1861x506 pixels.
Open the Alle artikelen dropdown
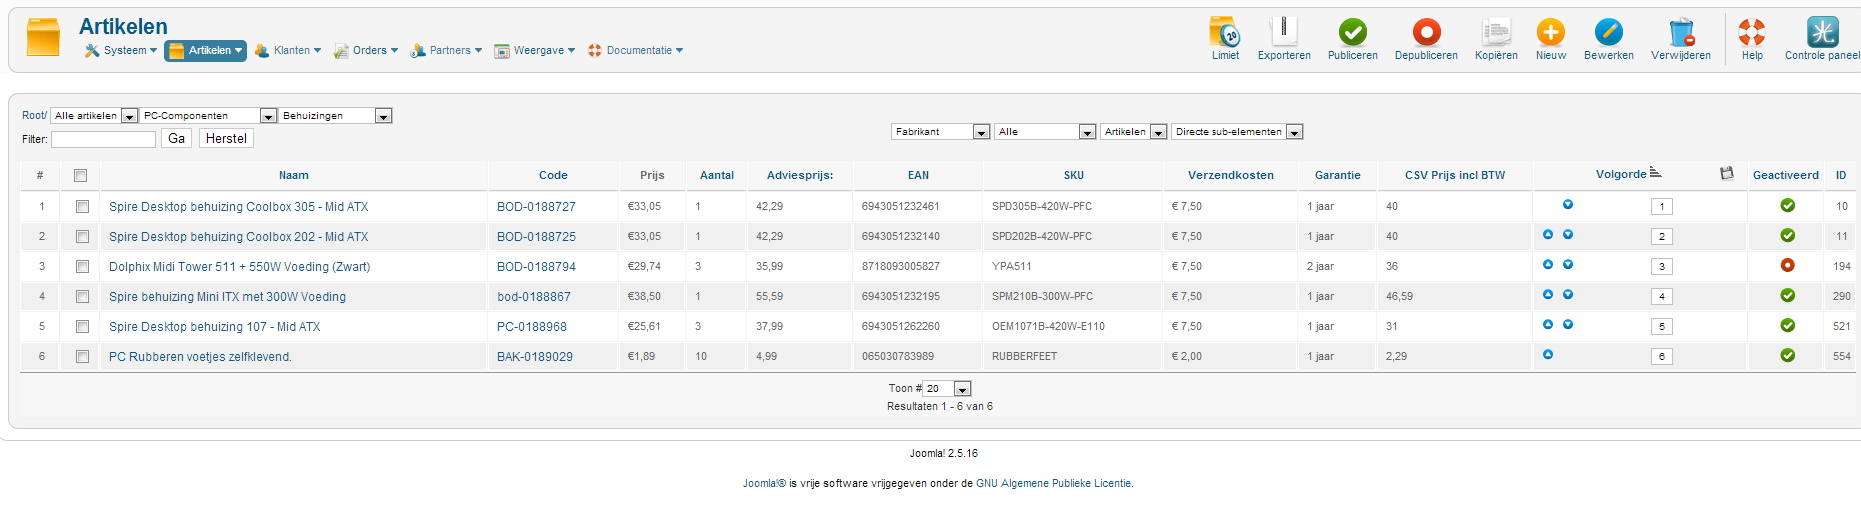(94, 116)
